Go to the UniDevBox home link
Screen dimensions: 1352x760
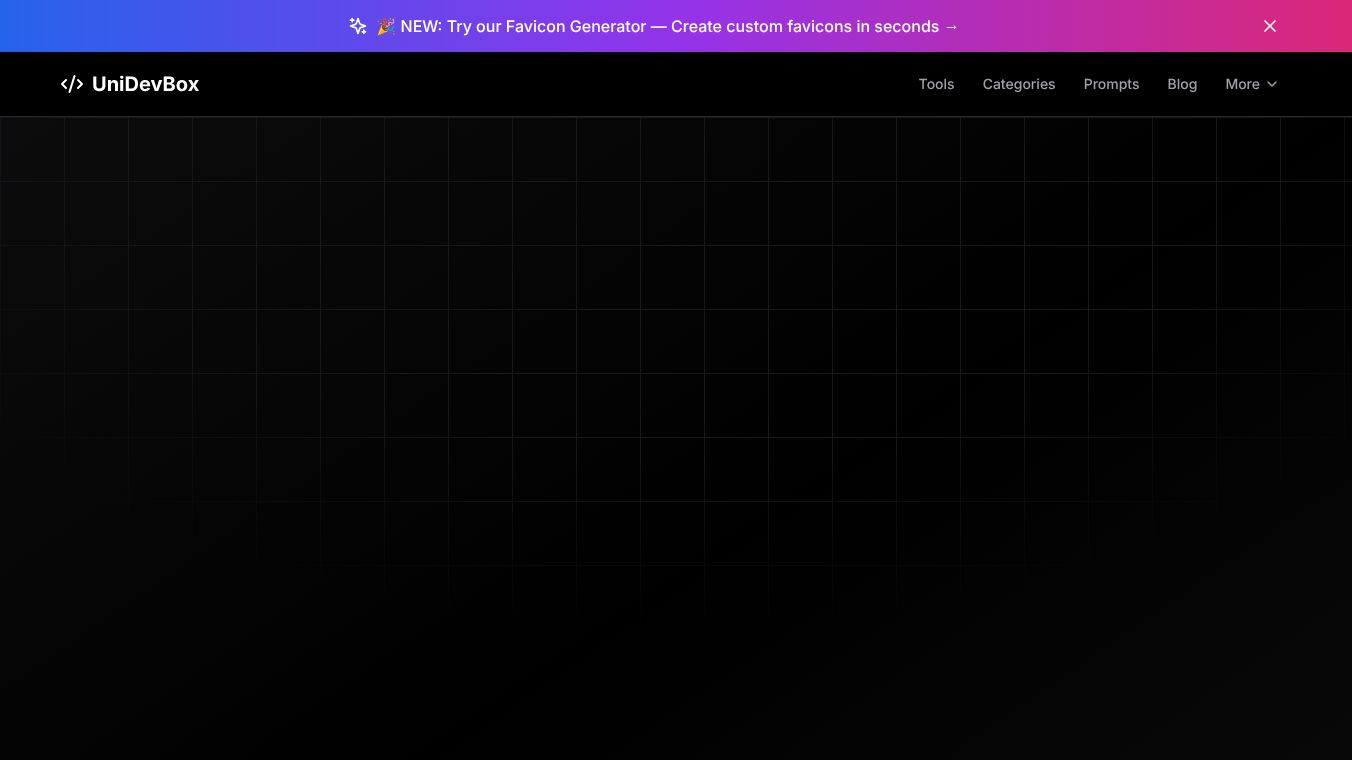[x=130, y=84]
